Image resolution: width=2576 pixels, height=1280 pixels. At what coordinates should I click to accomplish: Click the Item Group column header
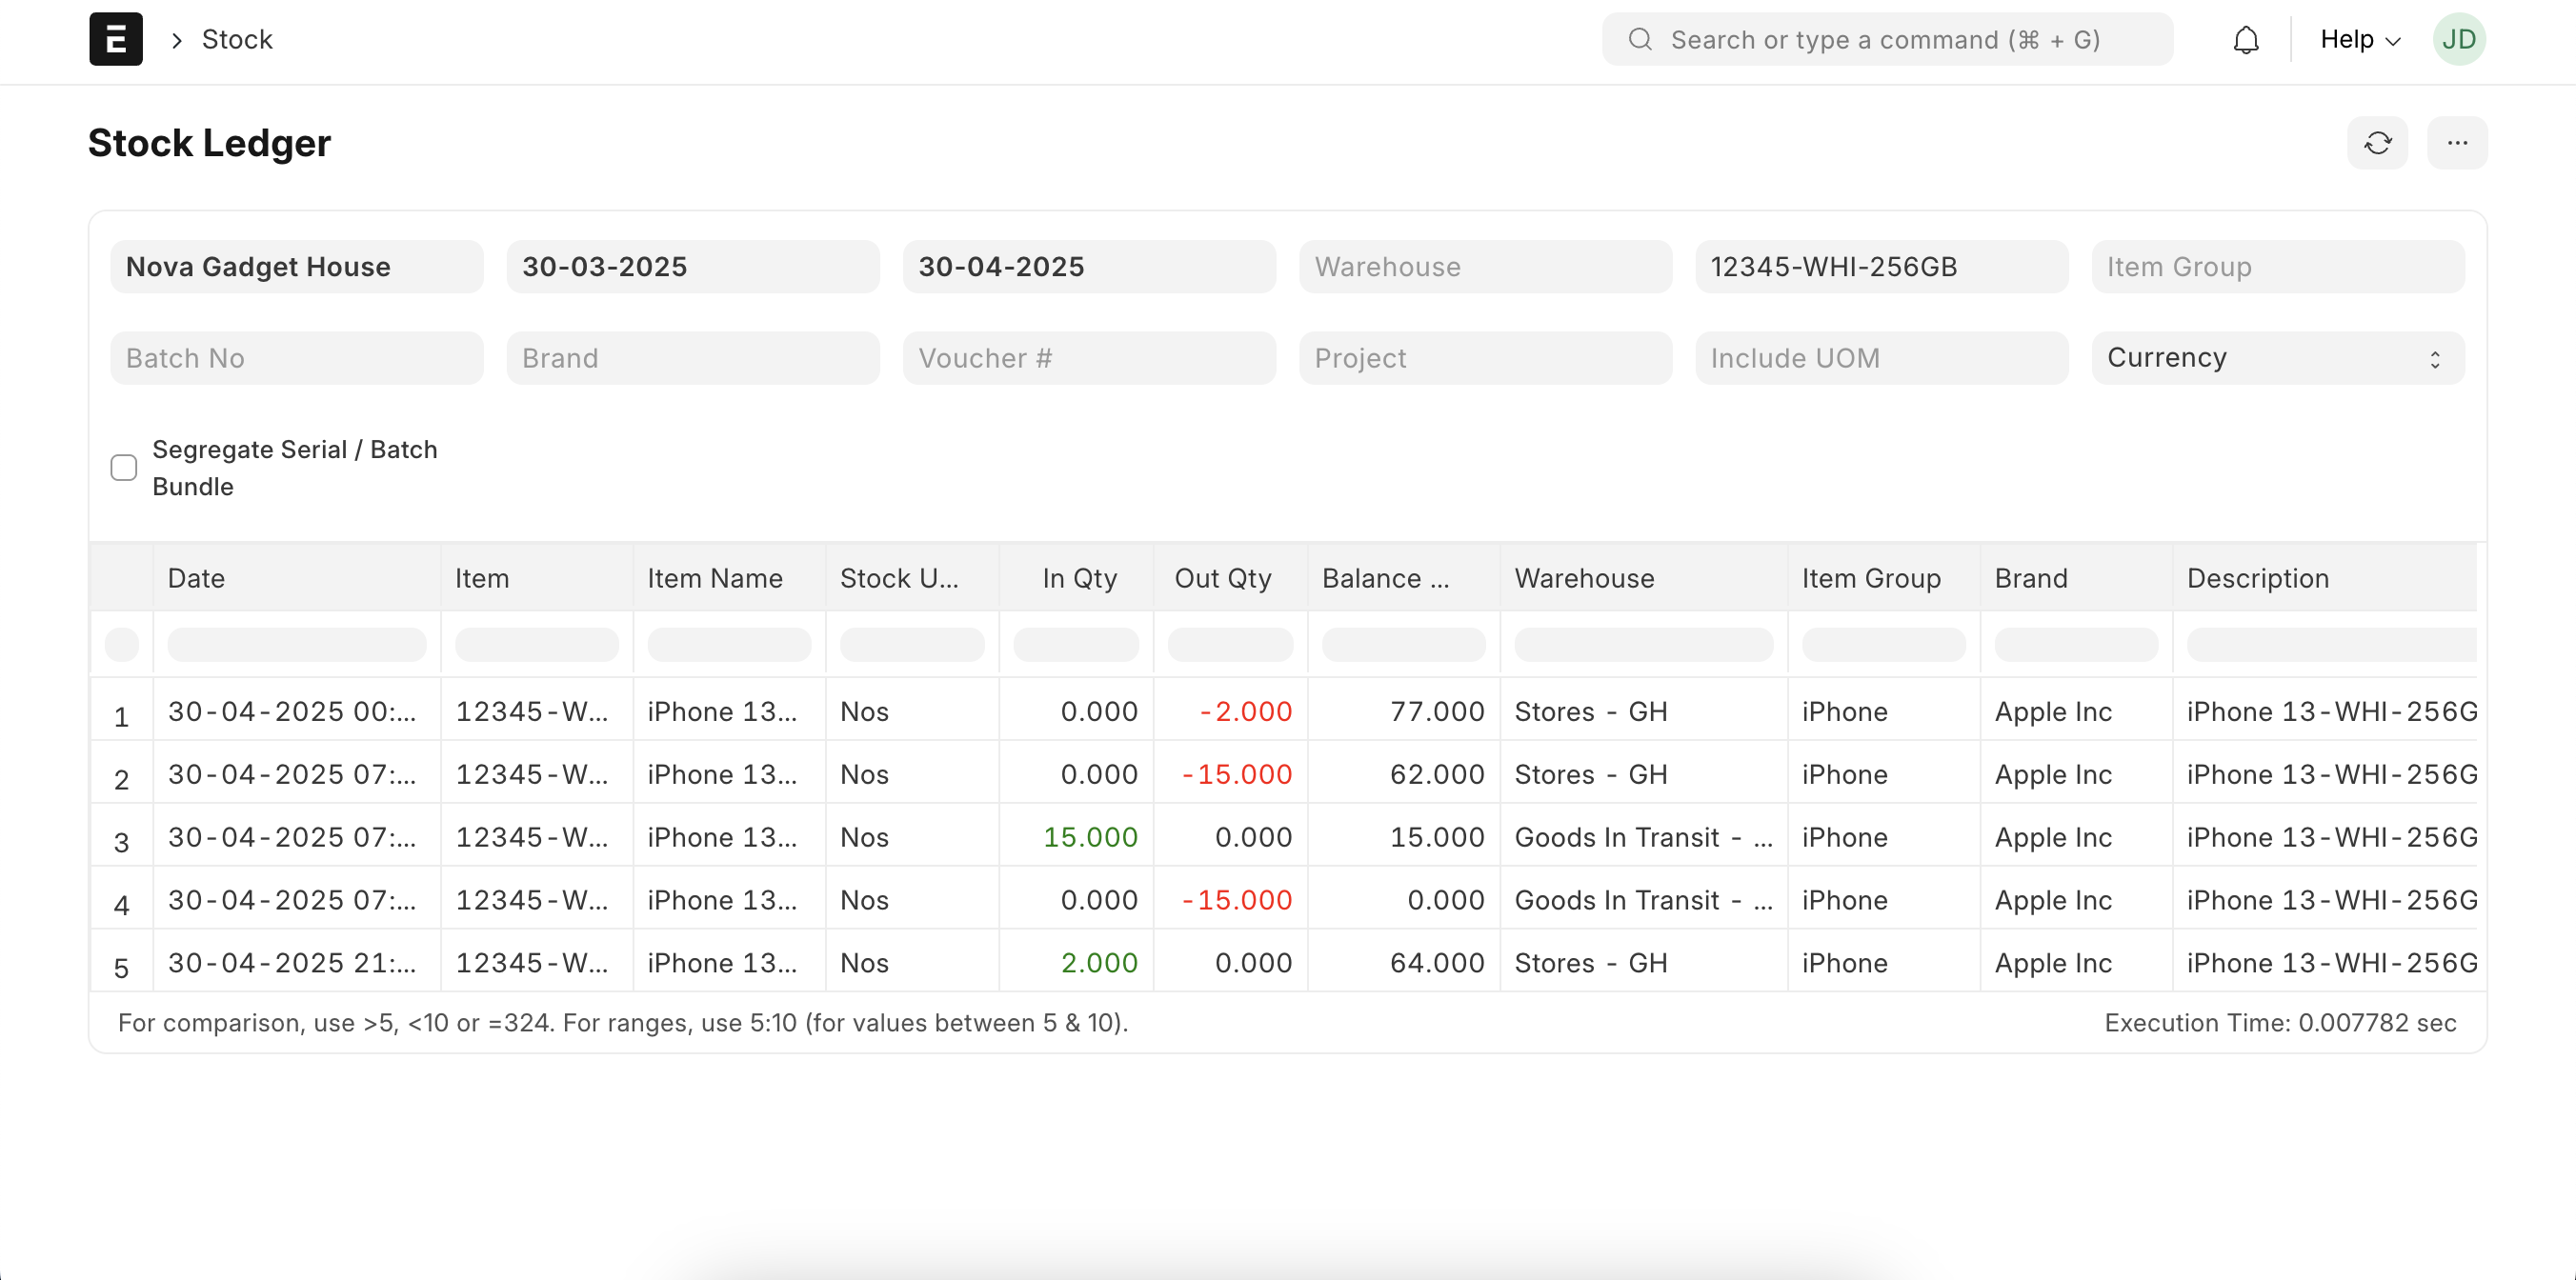1884,578
